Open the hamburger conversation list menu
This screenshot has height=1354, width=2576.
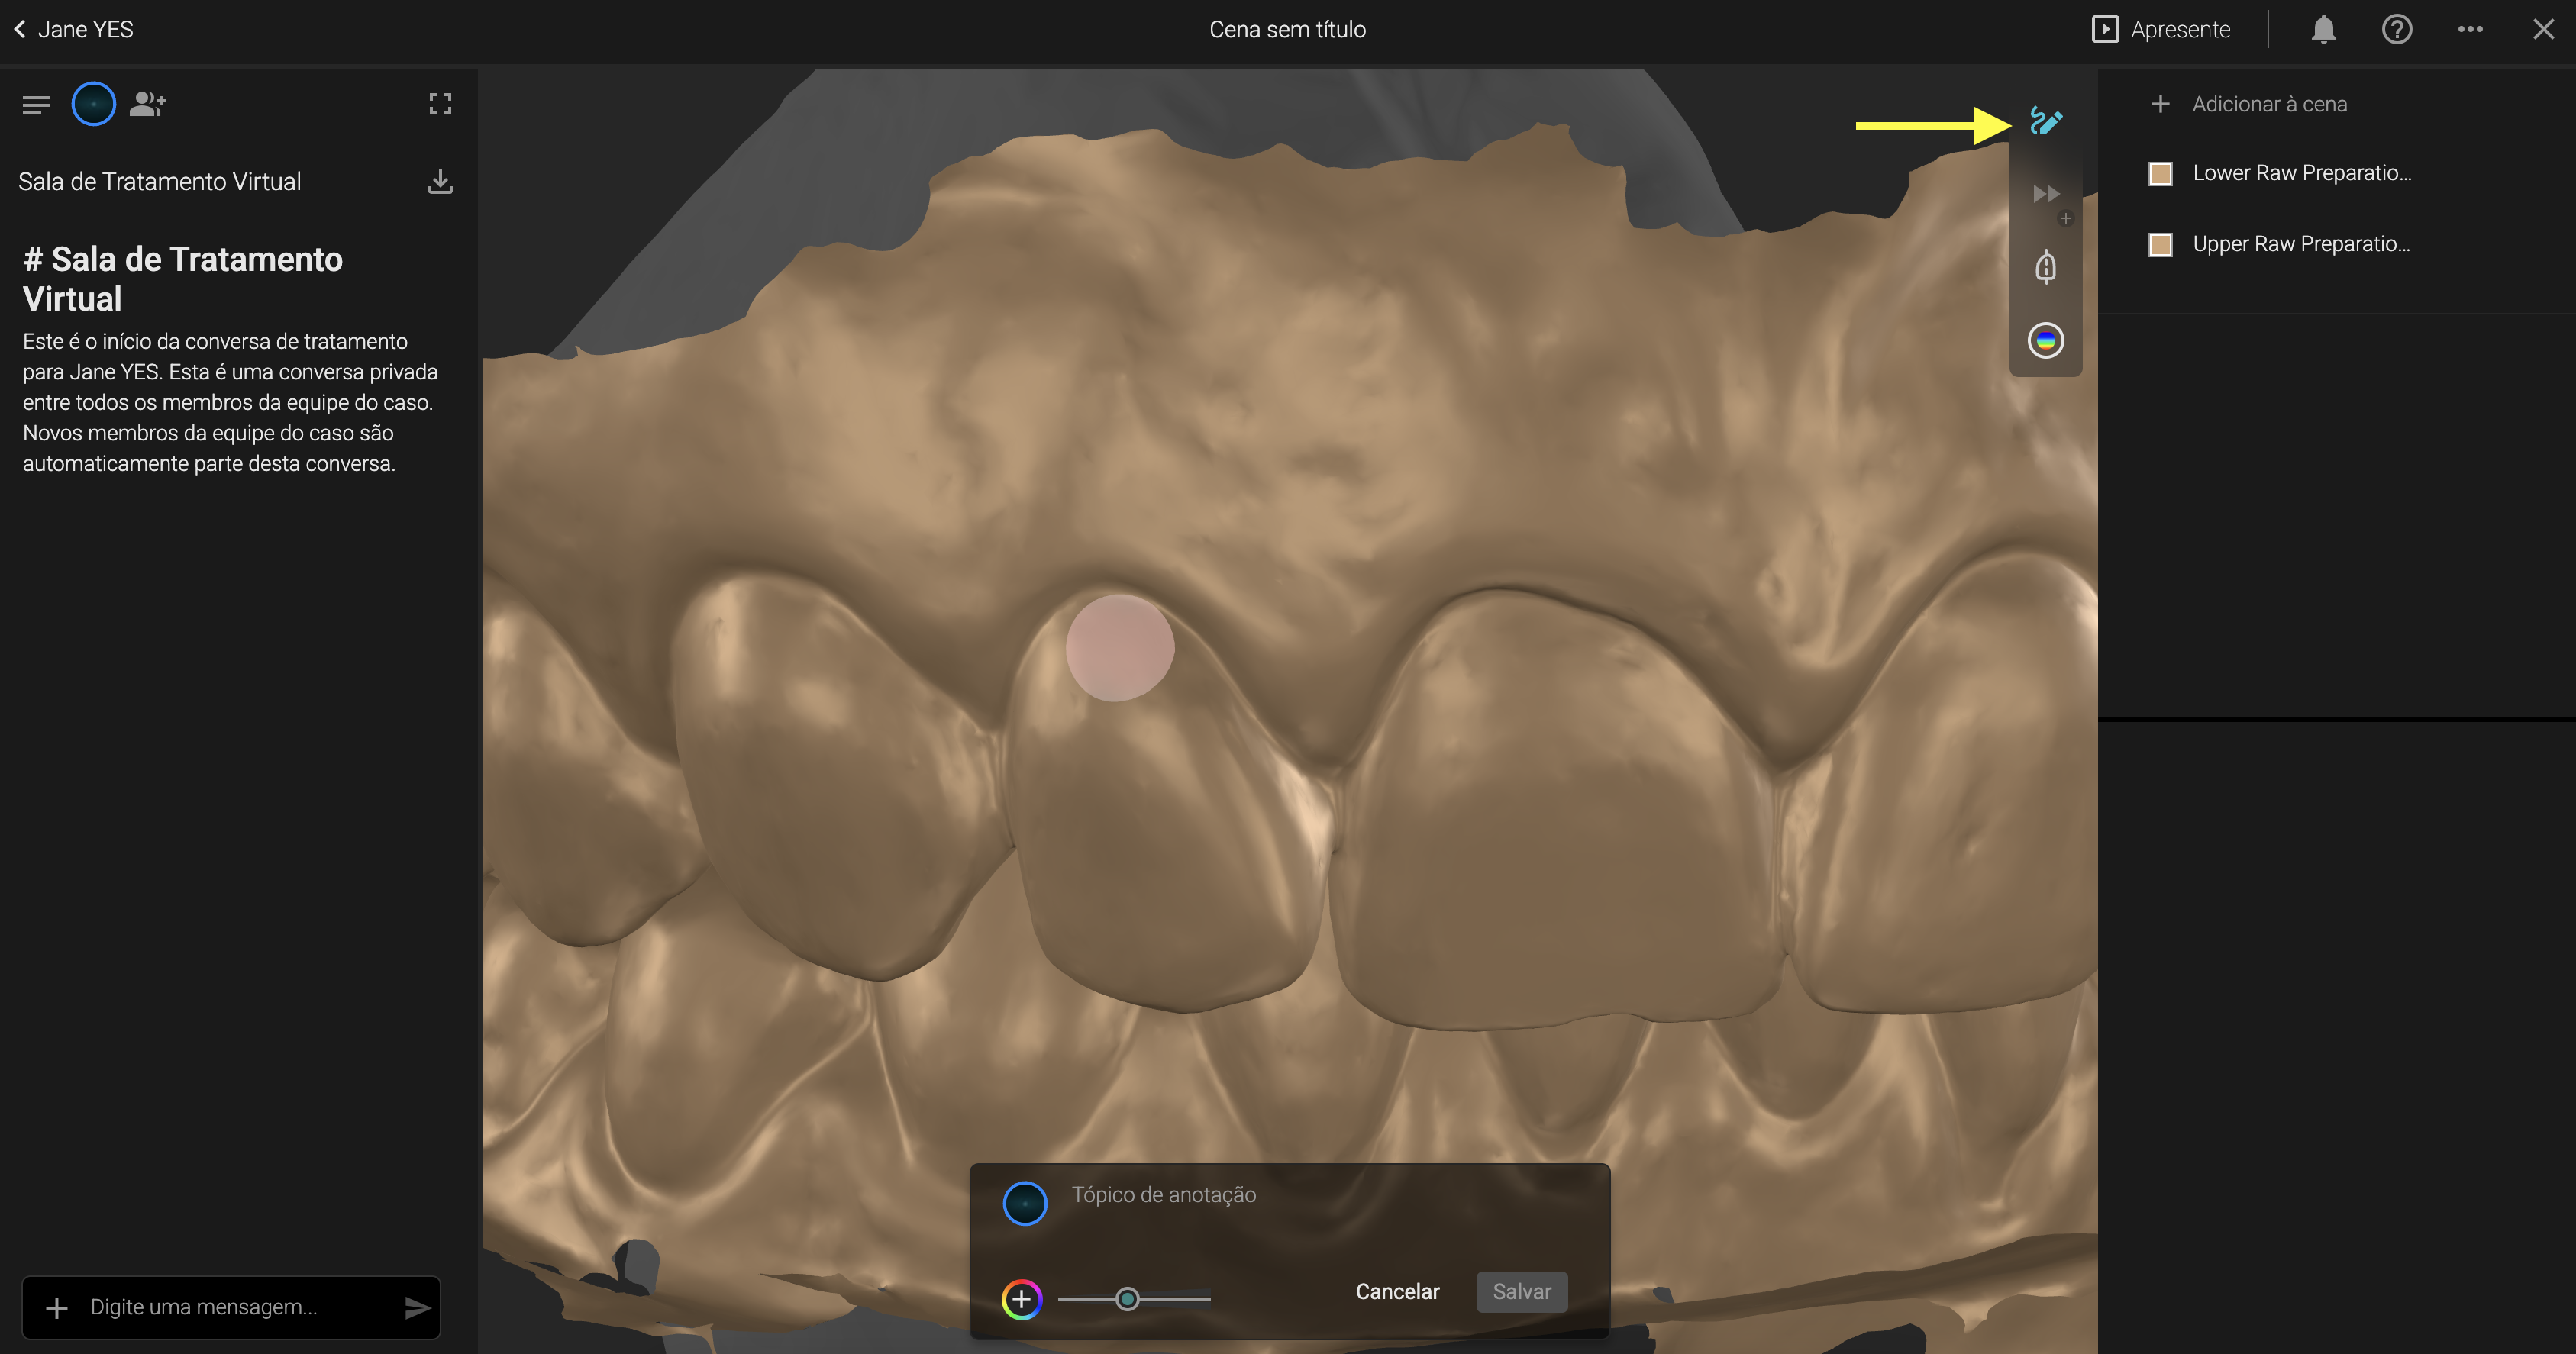[x=36, y=104]
